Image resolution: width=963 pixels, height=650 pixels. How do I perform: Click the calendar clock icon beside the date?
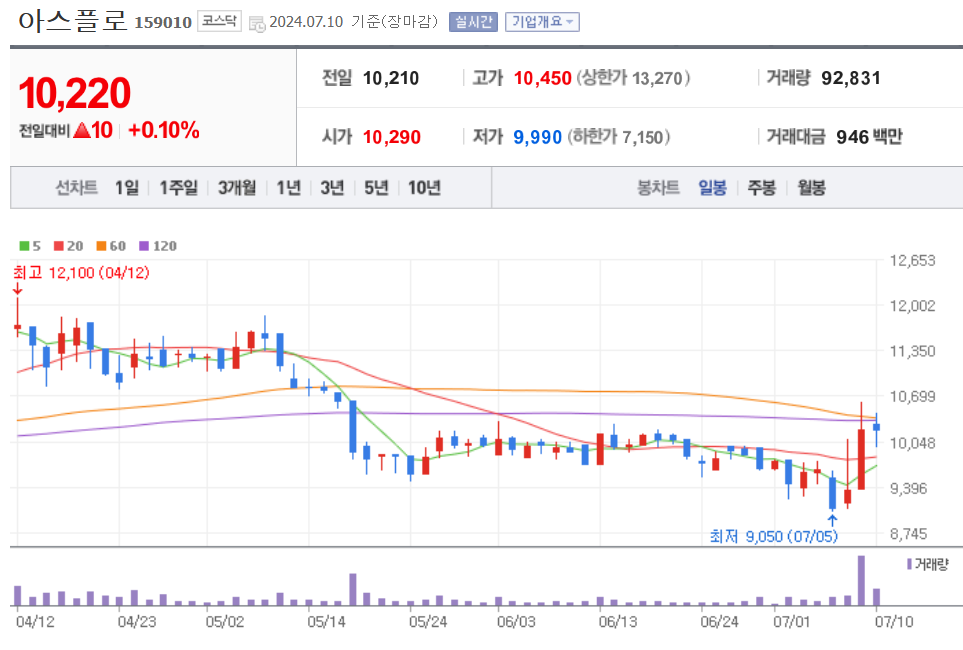257,23
